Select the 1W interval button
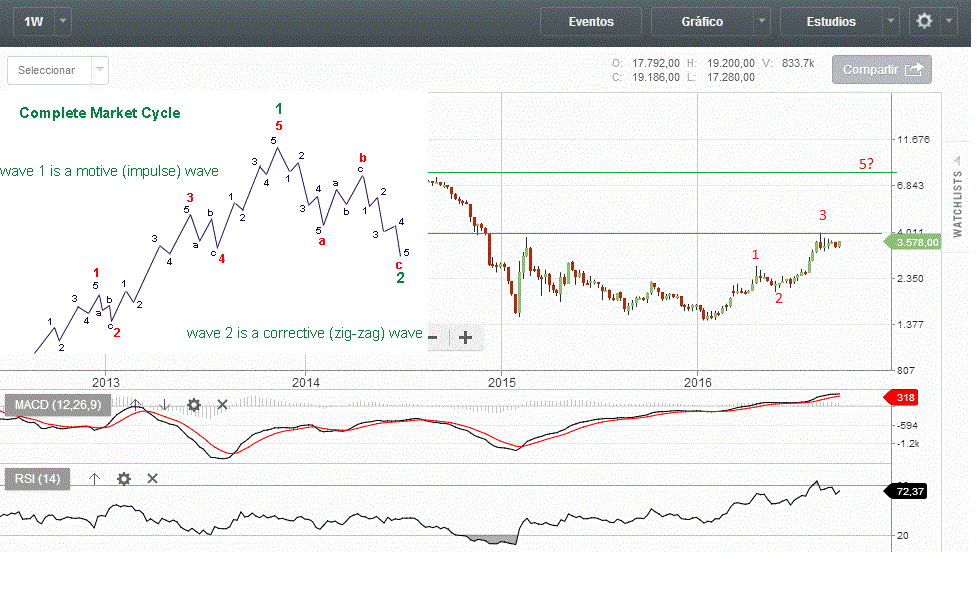977x614 pixels. (x=32, y=21)
